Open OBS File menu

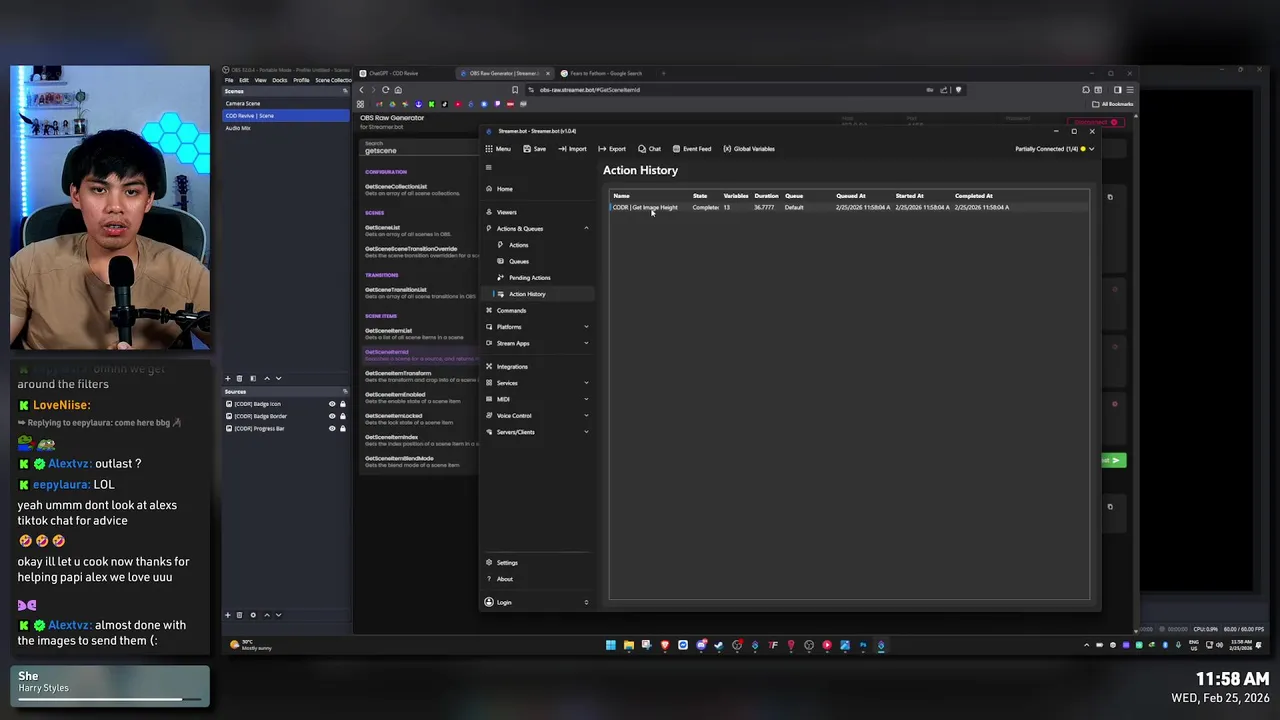click(x=228, y=80)
